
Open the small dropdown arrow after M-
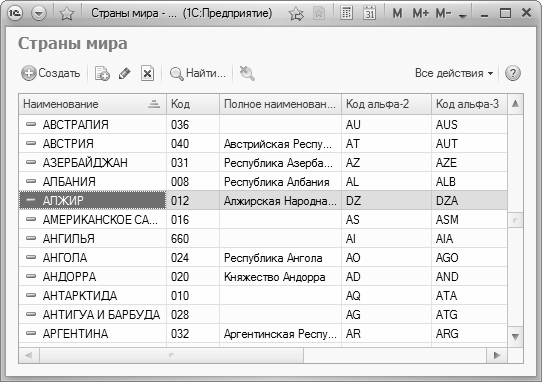click(x=462, y=16)
